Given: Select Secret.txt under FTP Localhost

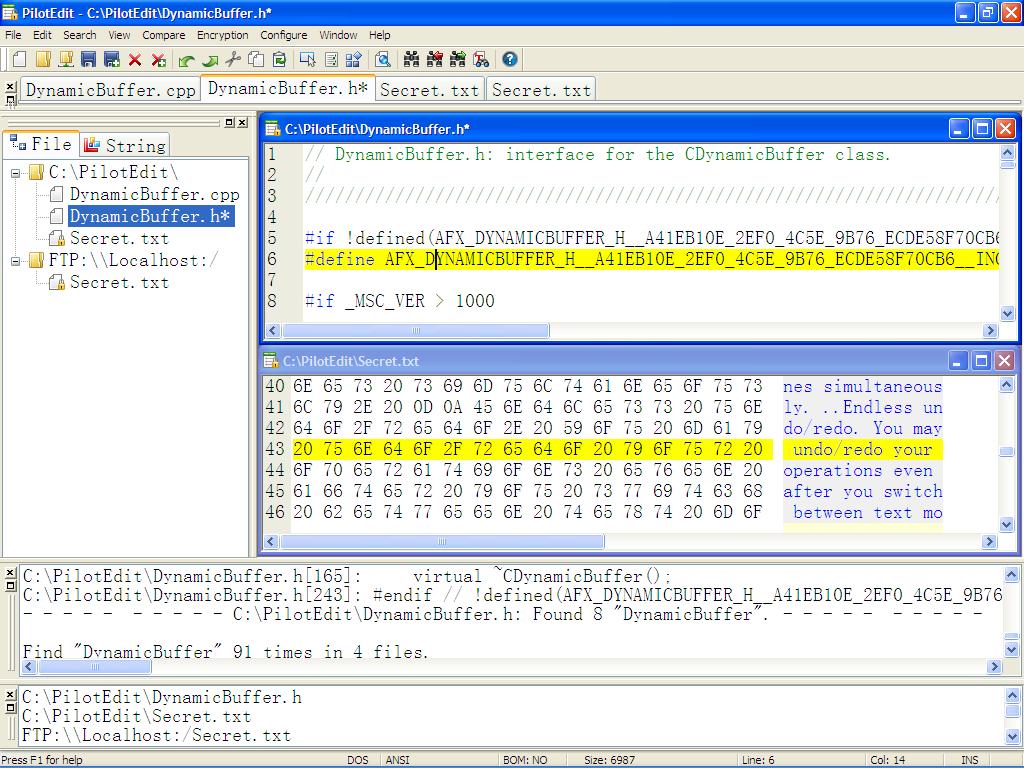Looking at the screenshot, I should [118, 282].
